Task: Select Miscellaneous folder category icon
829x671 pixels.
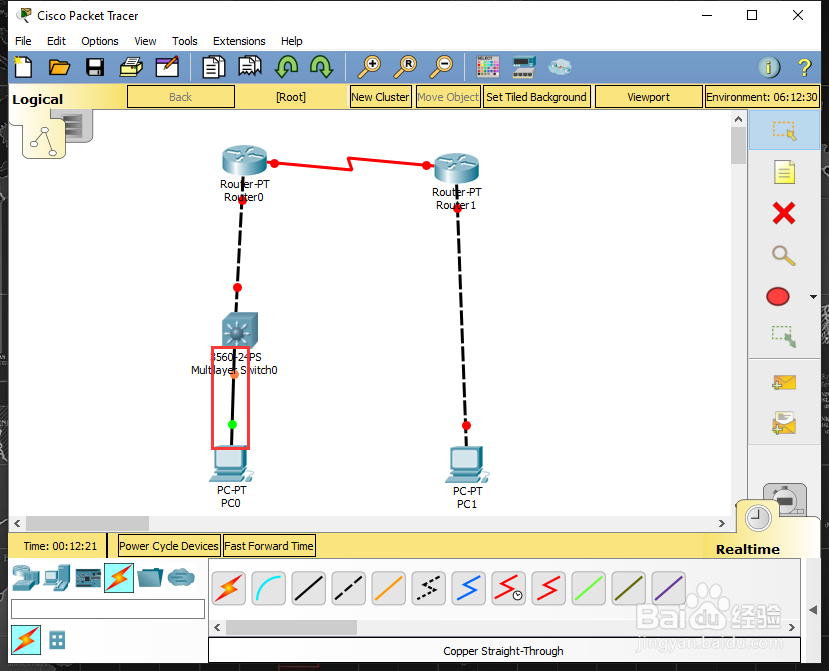Action: (x=150, y=577)
